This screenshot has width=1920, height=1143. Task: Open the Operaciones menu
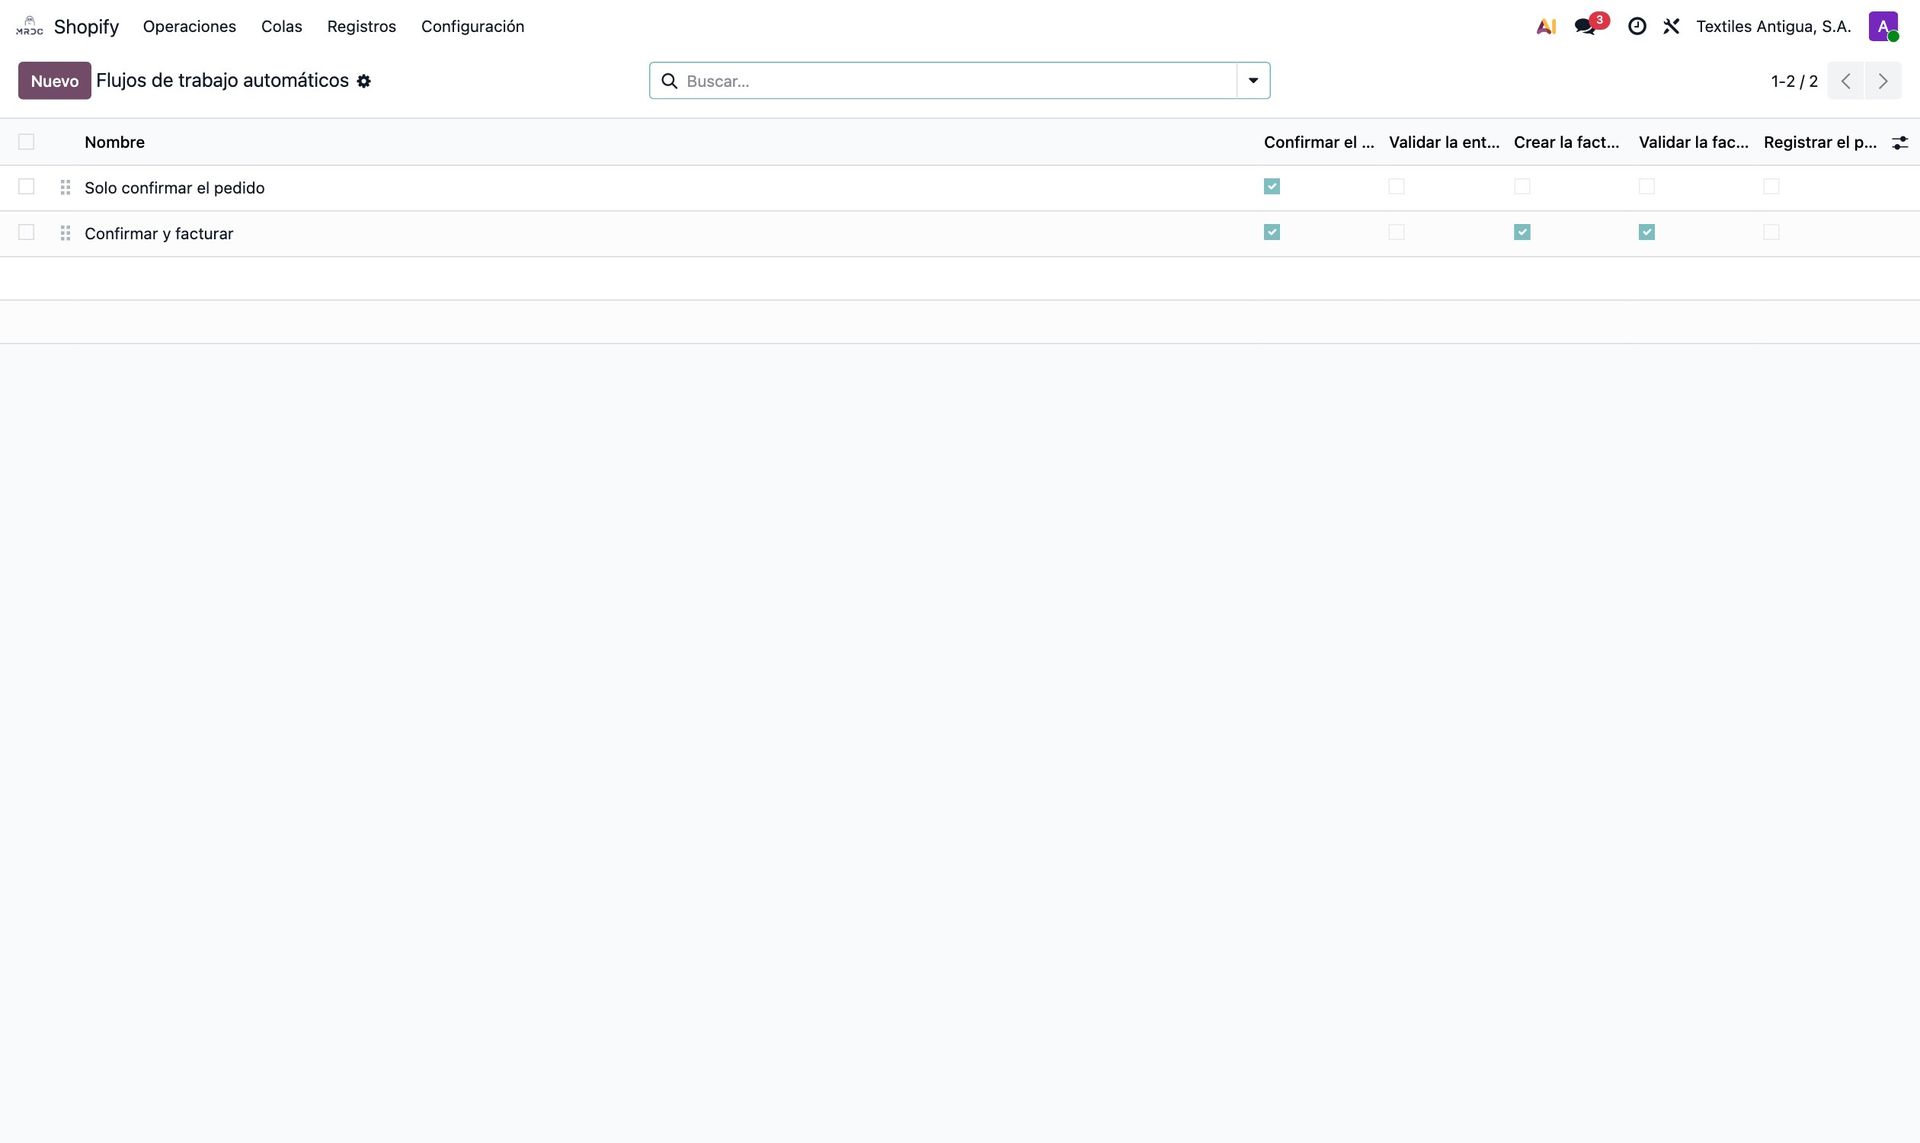189,27
